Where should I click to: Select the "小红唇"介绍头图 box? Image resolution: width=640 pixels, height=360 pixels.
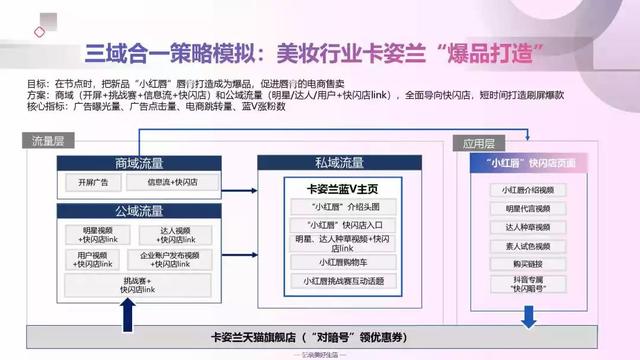pyautogui.click(x=343, y=207)
